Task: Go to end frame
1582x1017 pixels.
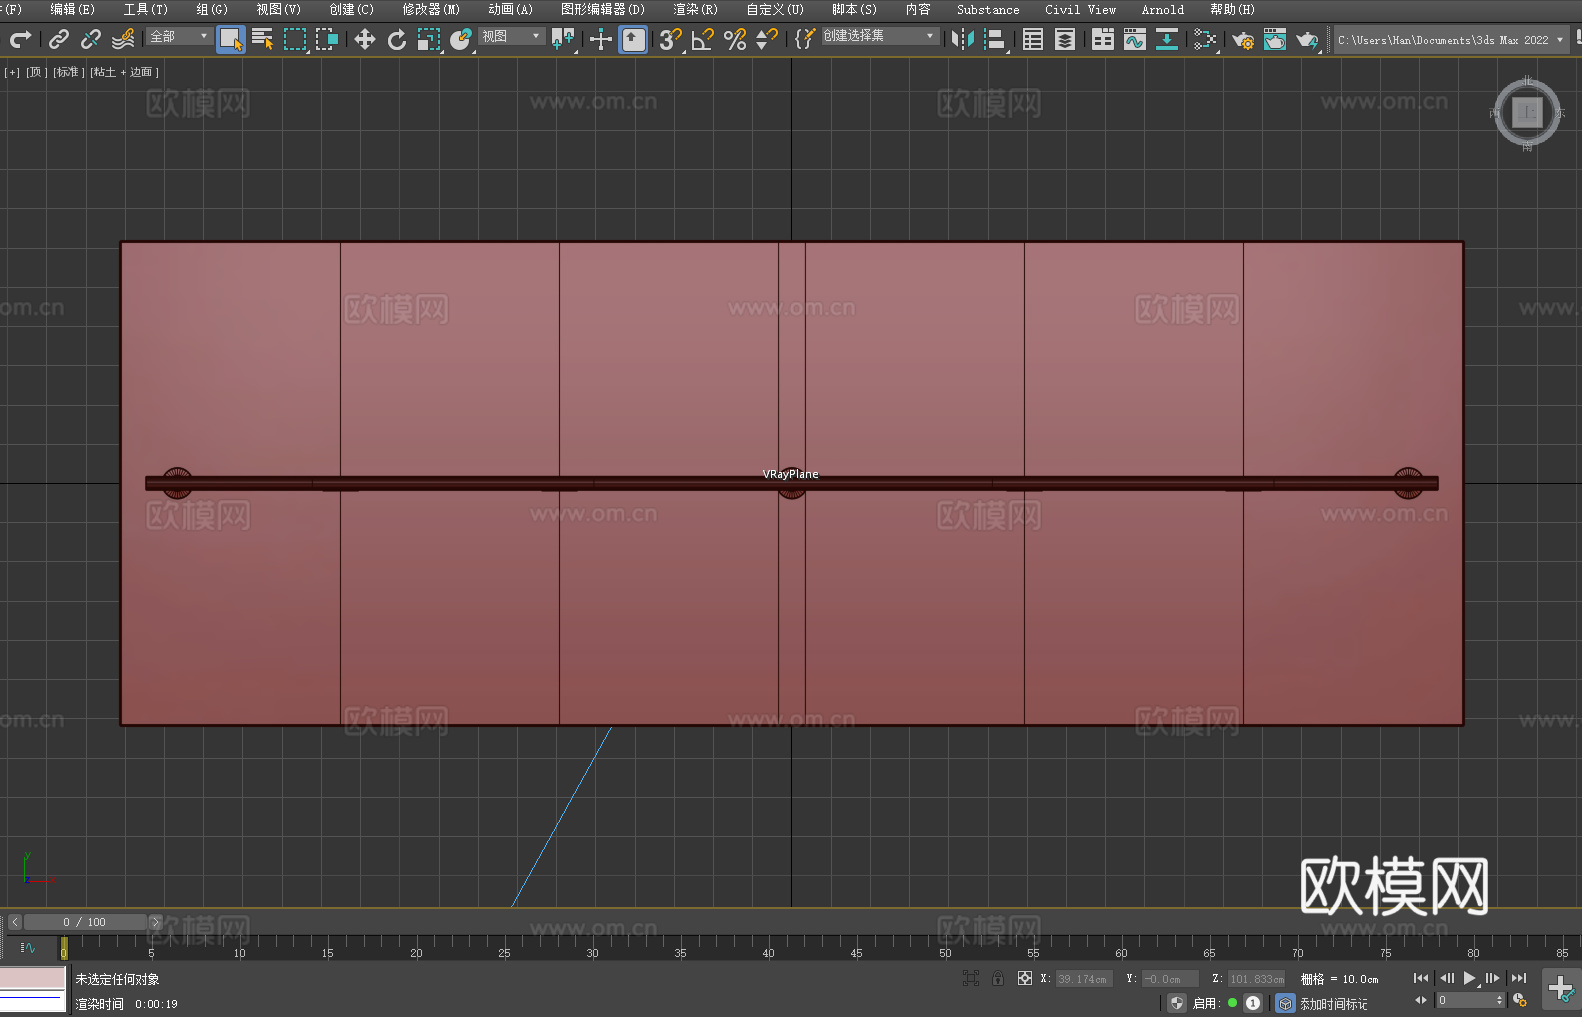Action: (x=1519, y=978)
